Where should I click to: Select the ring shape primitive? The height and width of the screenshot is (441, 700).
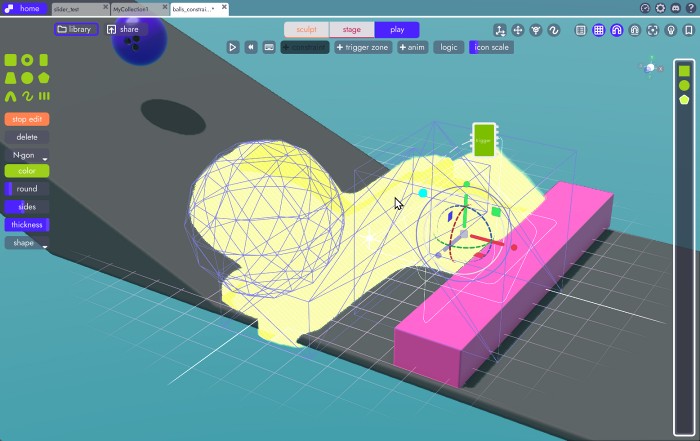[x=27, y=61]
